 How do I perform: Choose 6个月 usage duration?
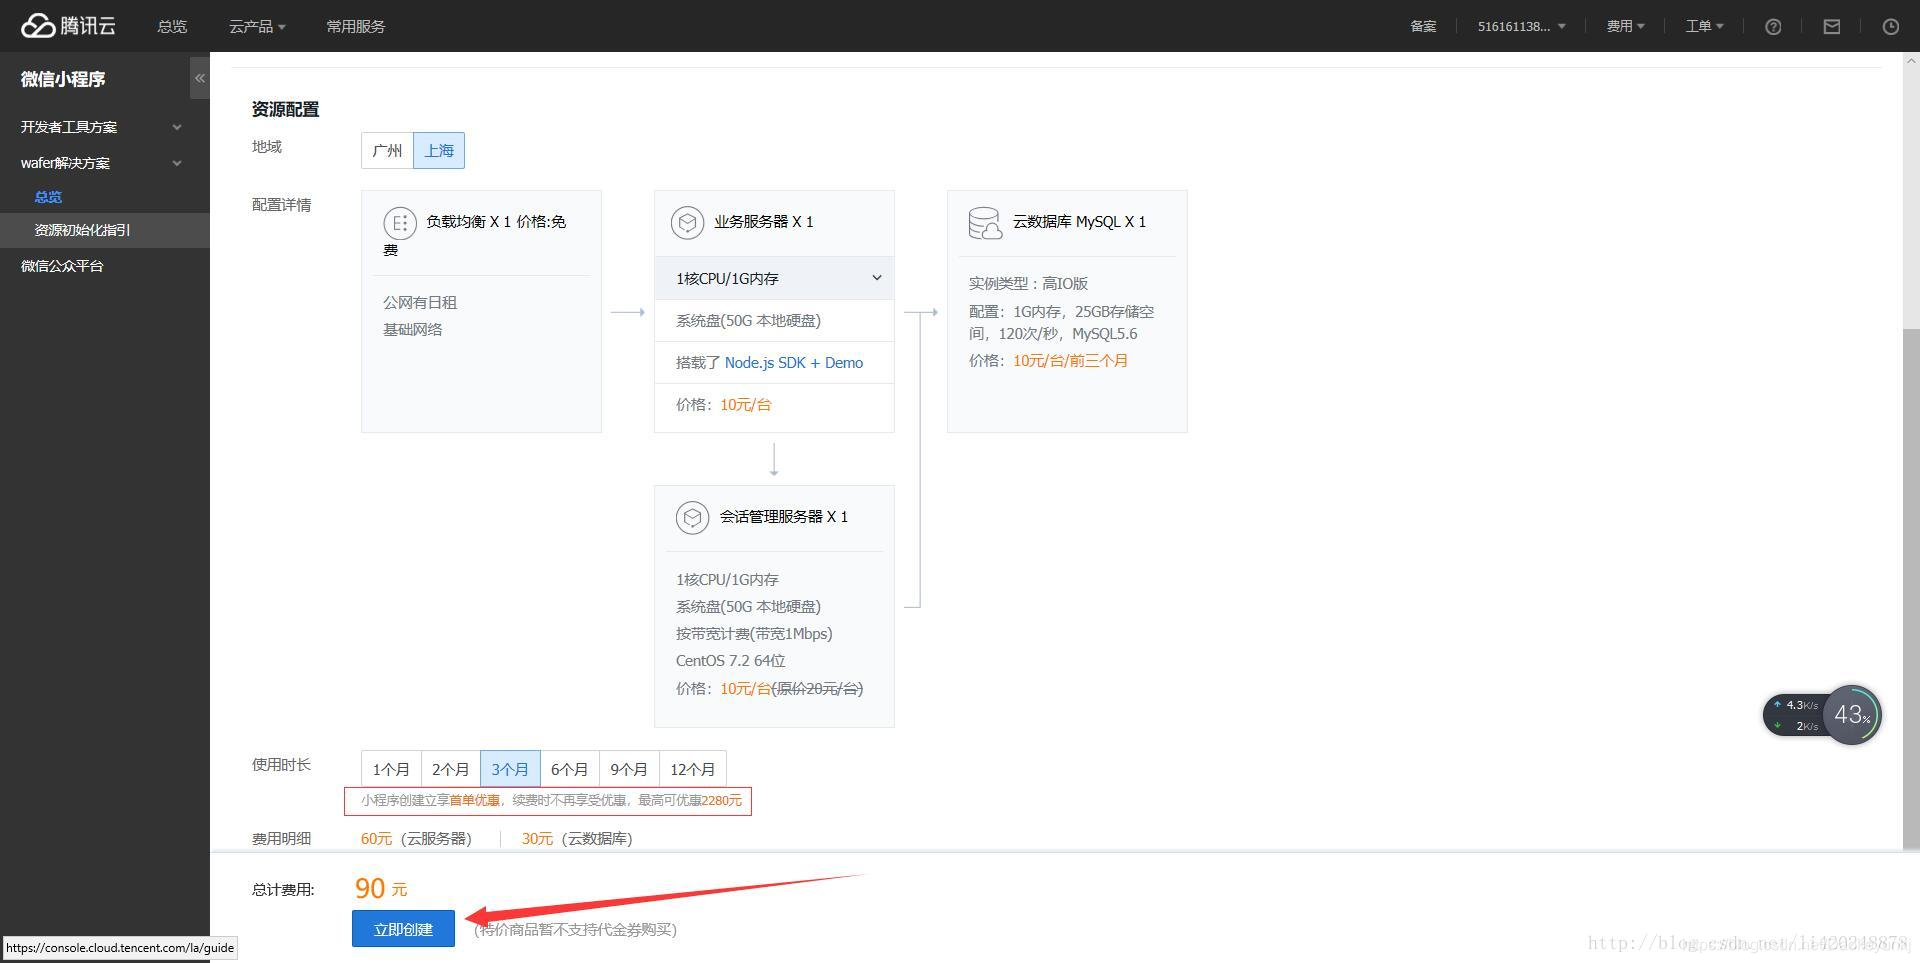[x=569, y=769]
